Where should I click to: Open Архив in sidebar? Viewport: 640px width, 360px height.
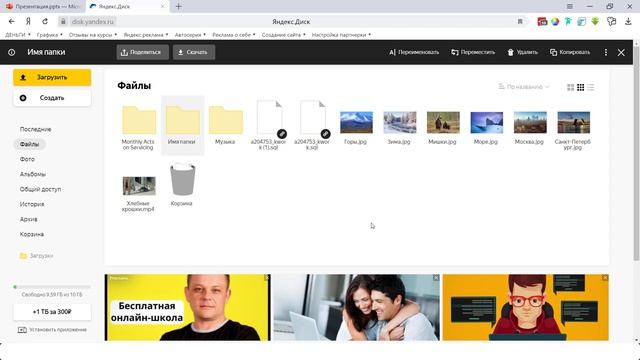coord(29,219)
